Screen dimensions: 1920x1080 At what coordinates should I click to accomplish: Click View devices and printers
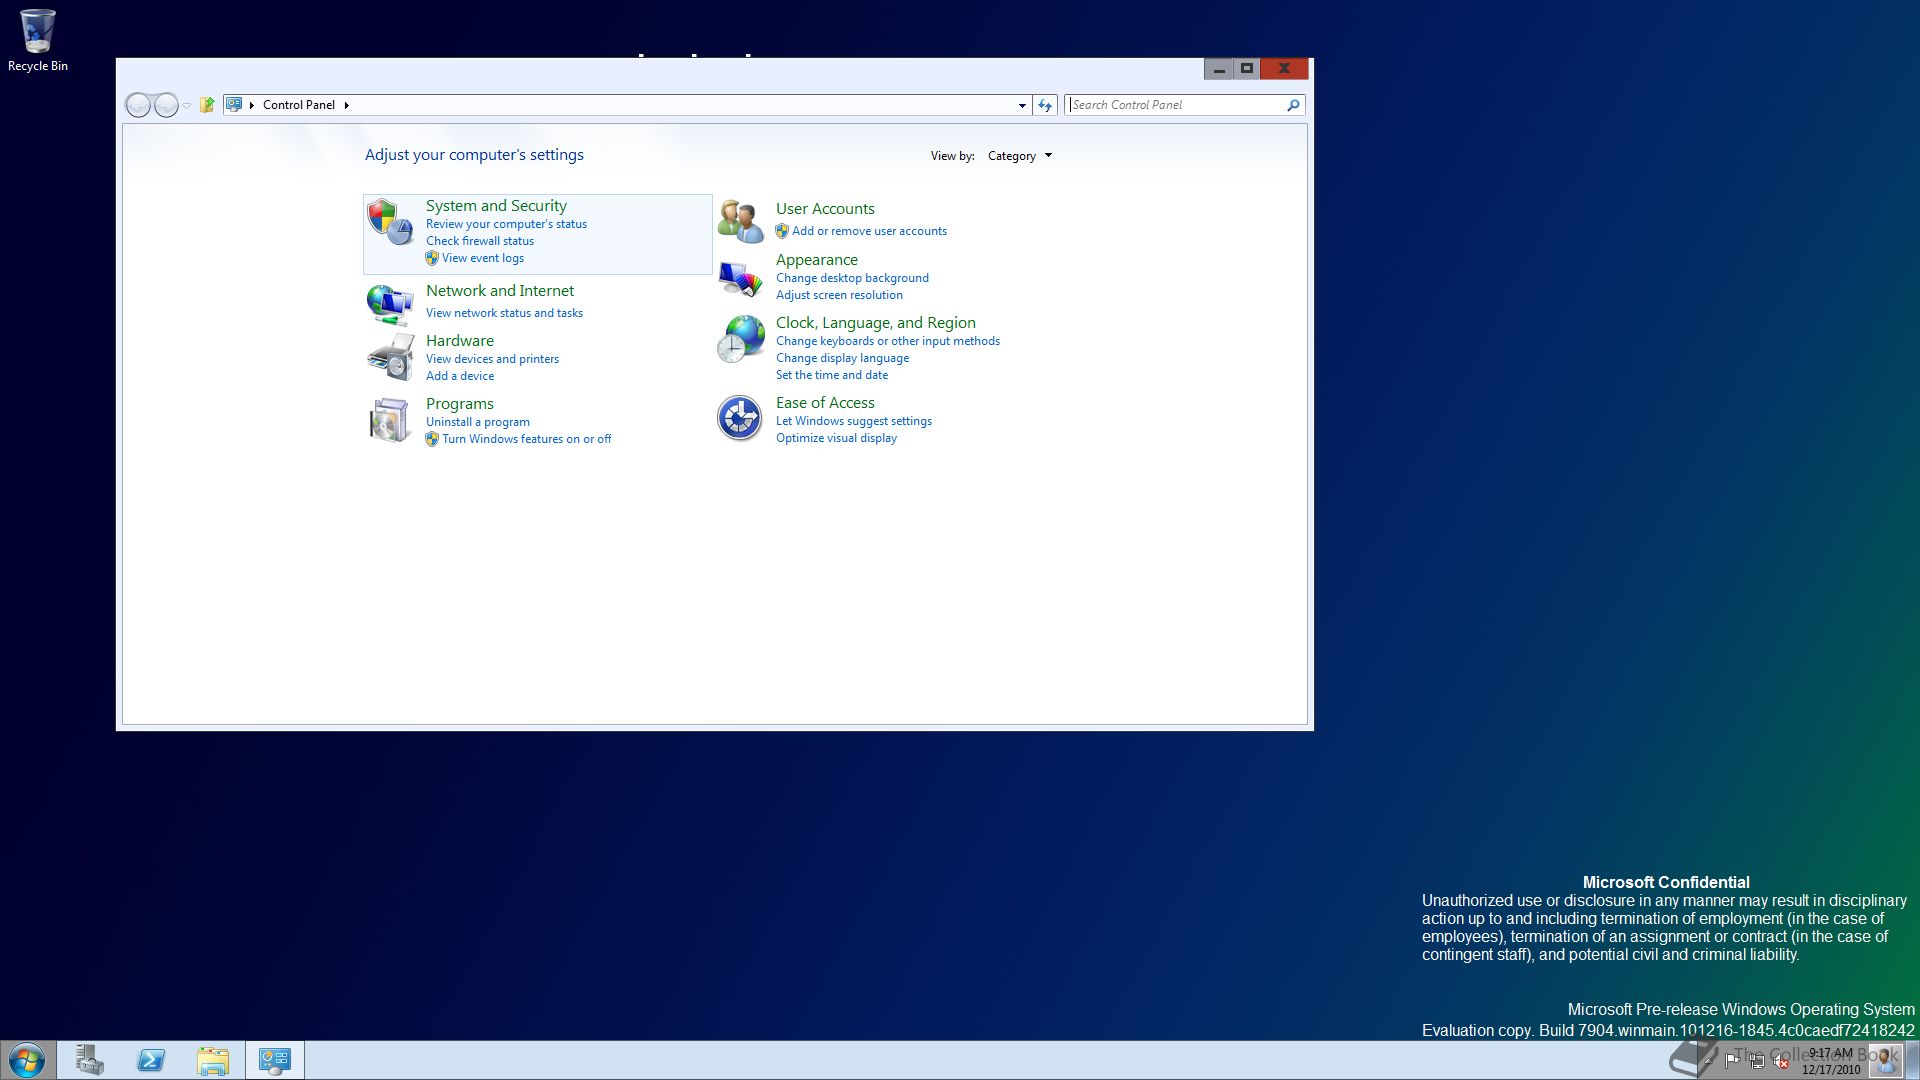point(492,359)
